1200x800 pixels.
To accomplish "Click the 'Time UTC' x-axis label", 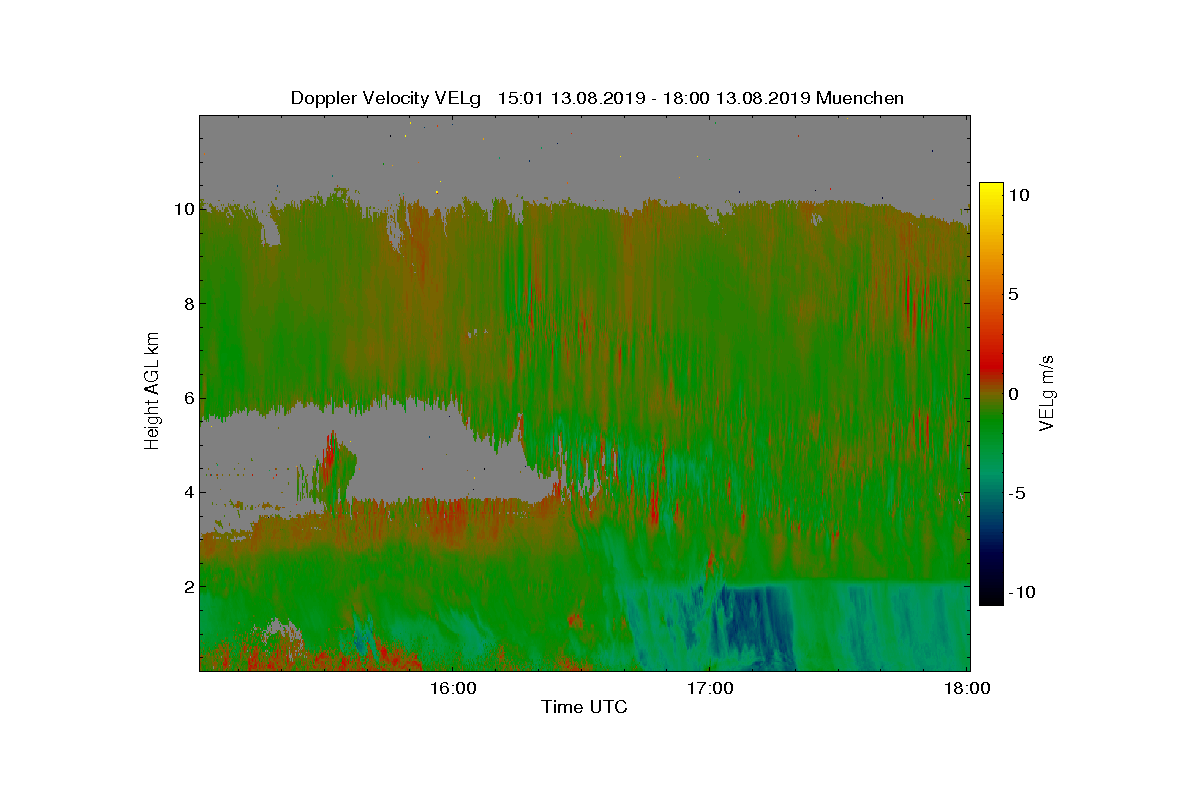I will (x=584, y=708).
